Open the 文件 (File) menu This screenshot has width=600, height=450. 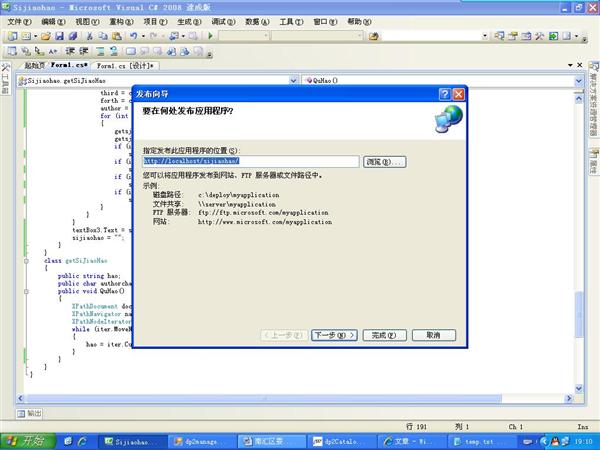click(x=20, y=22)
